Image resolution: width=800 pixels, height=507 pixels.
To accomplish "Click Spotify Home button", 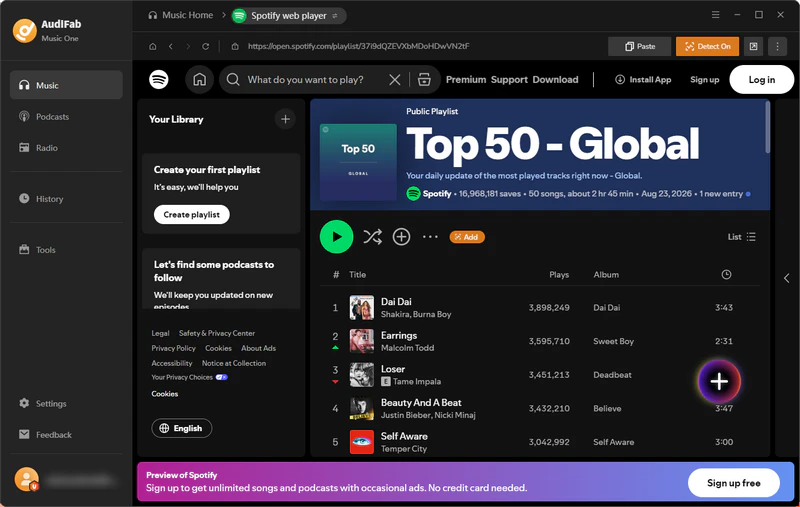I will (199, 80).
